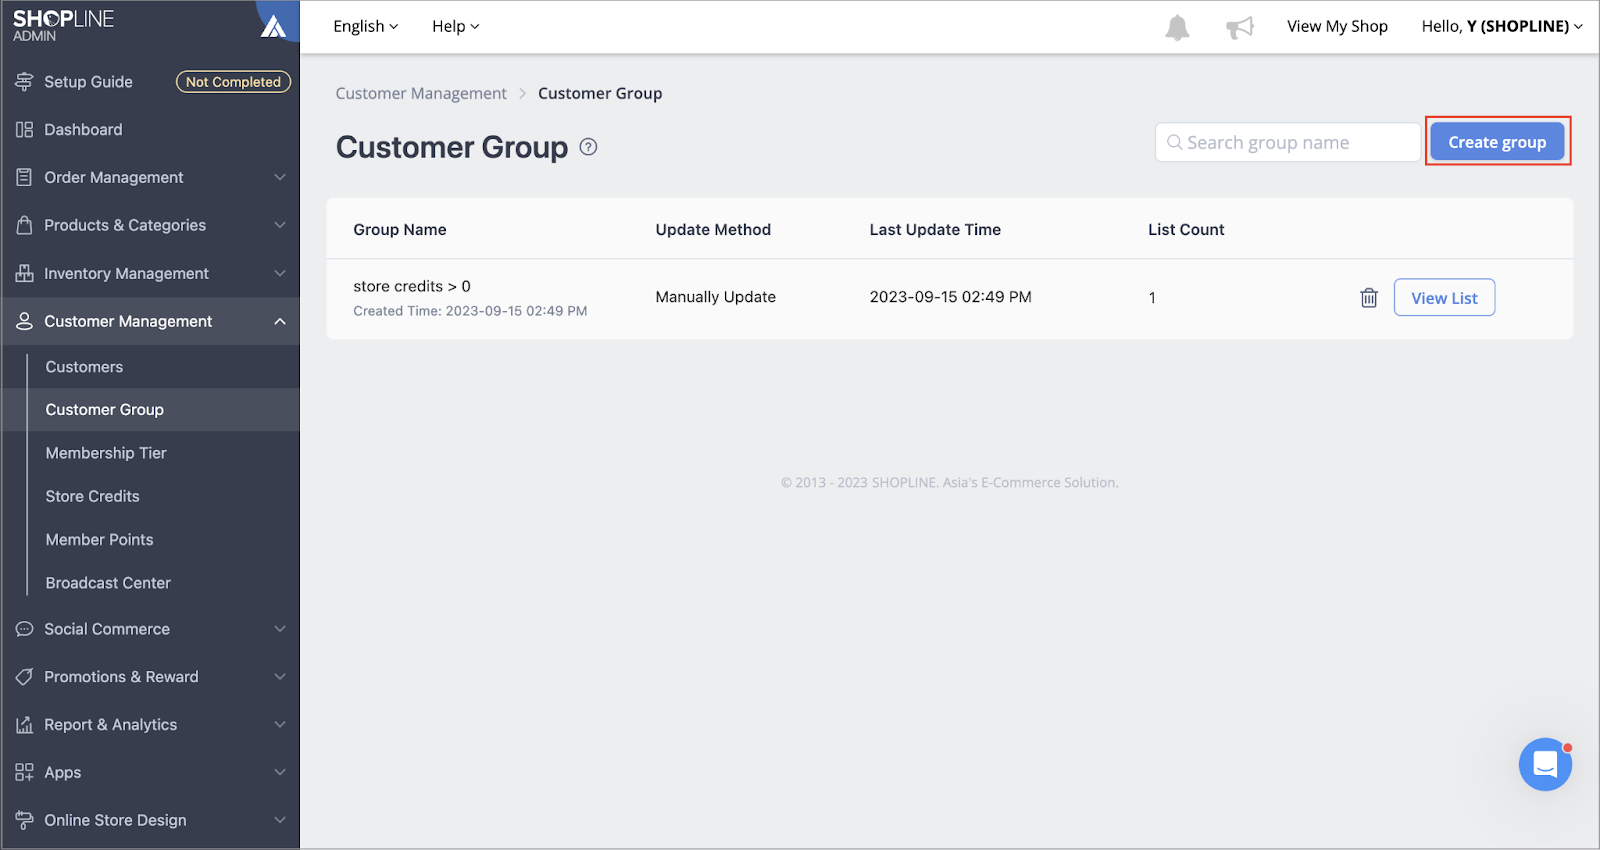Expand Report & Analytics chevron
This screenshot has width=1600, height=850.
280,725
